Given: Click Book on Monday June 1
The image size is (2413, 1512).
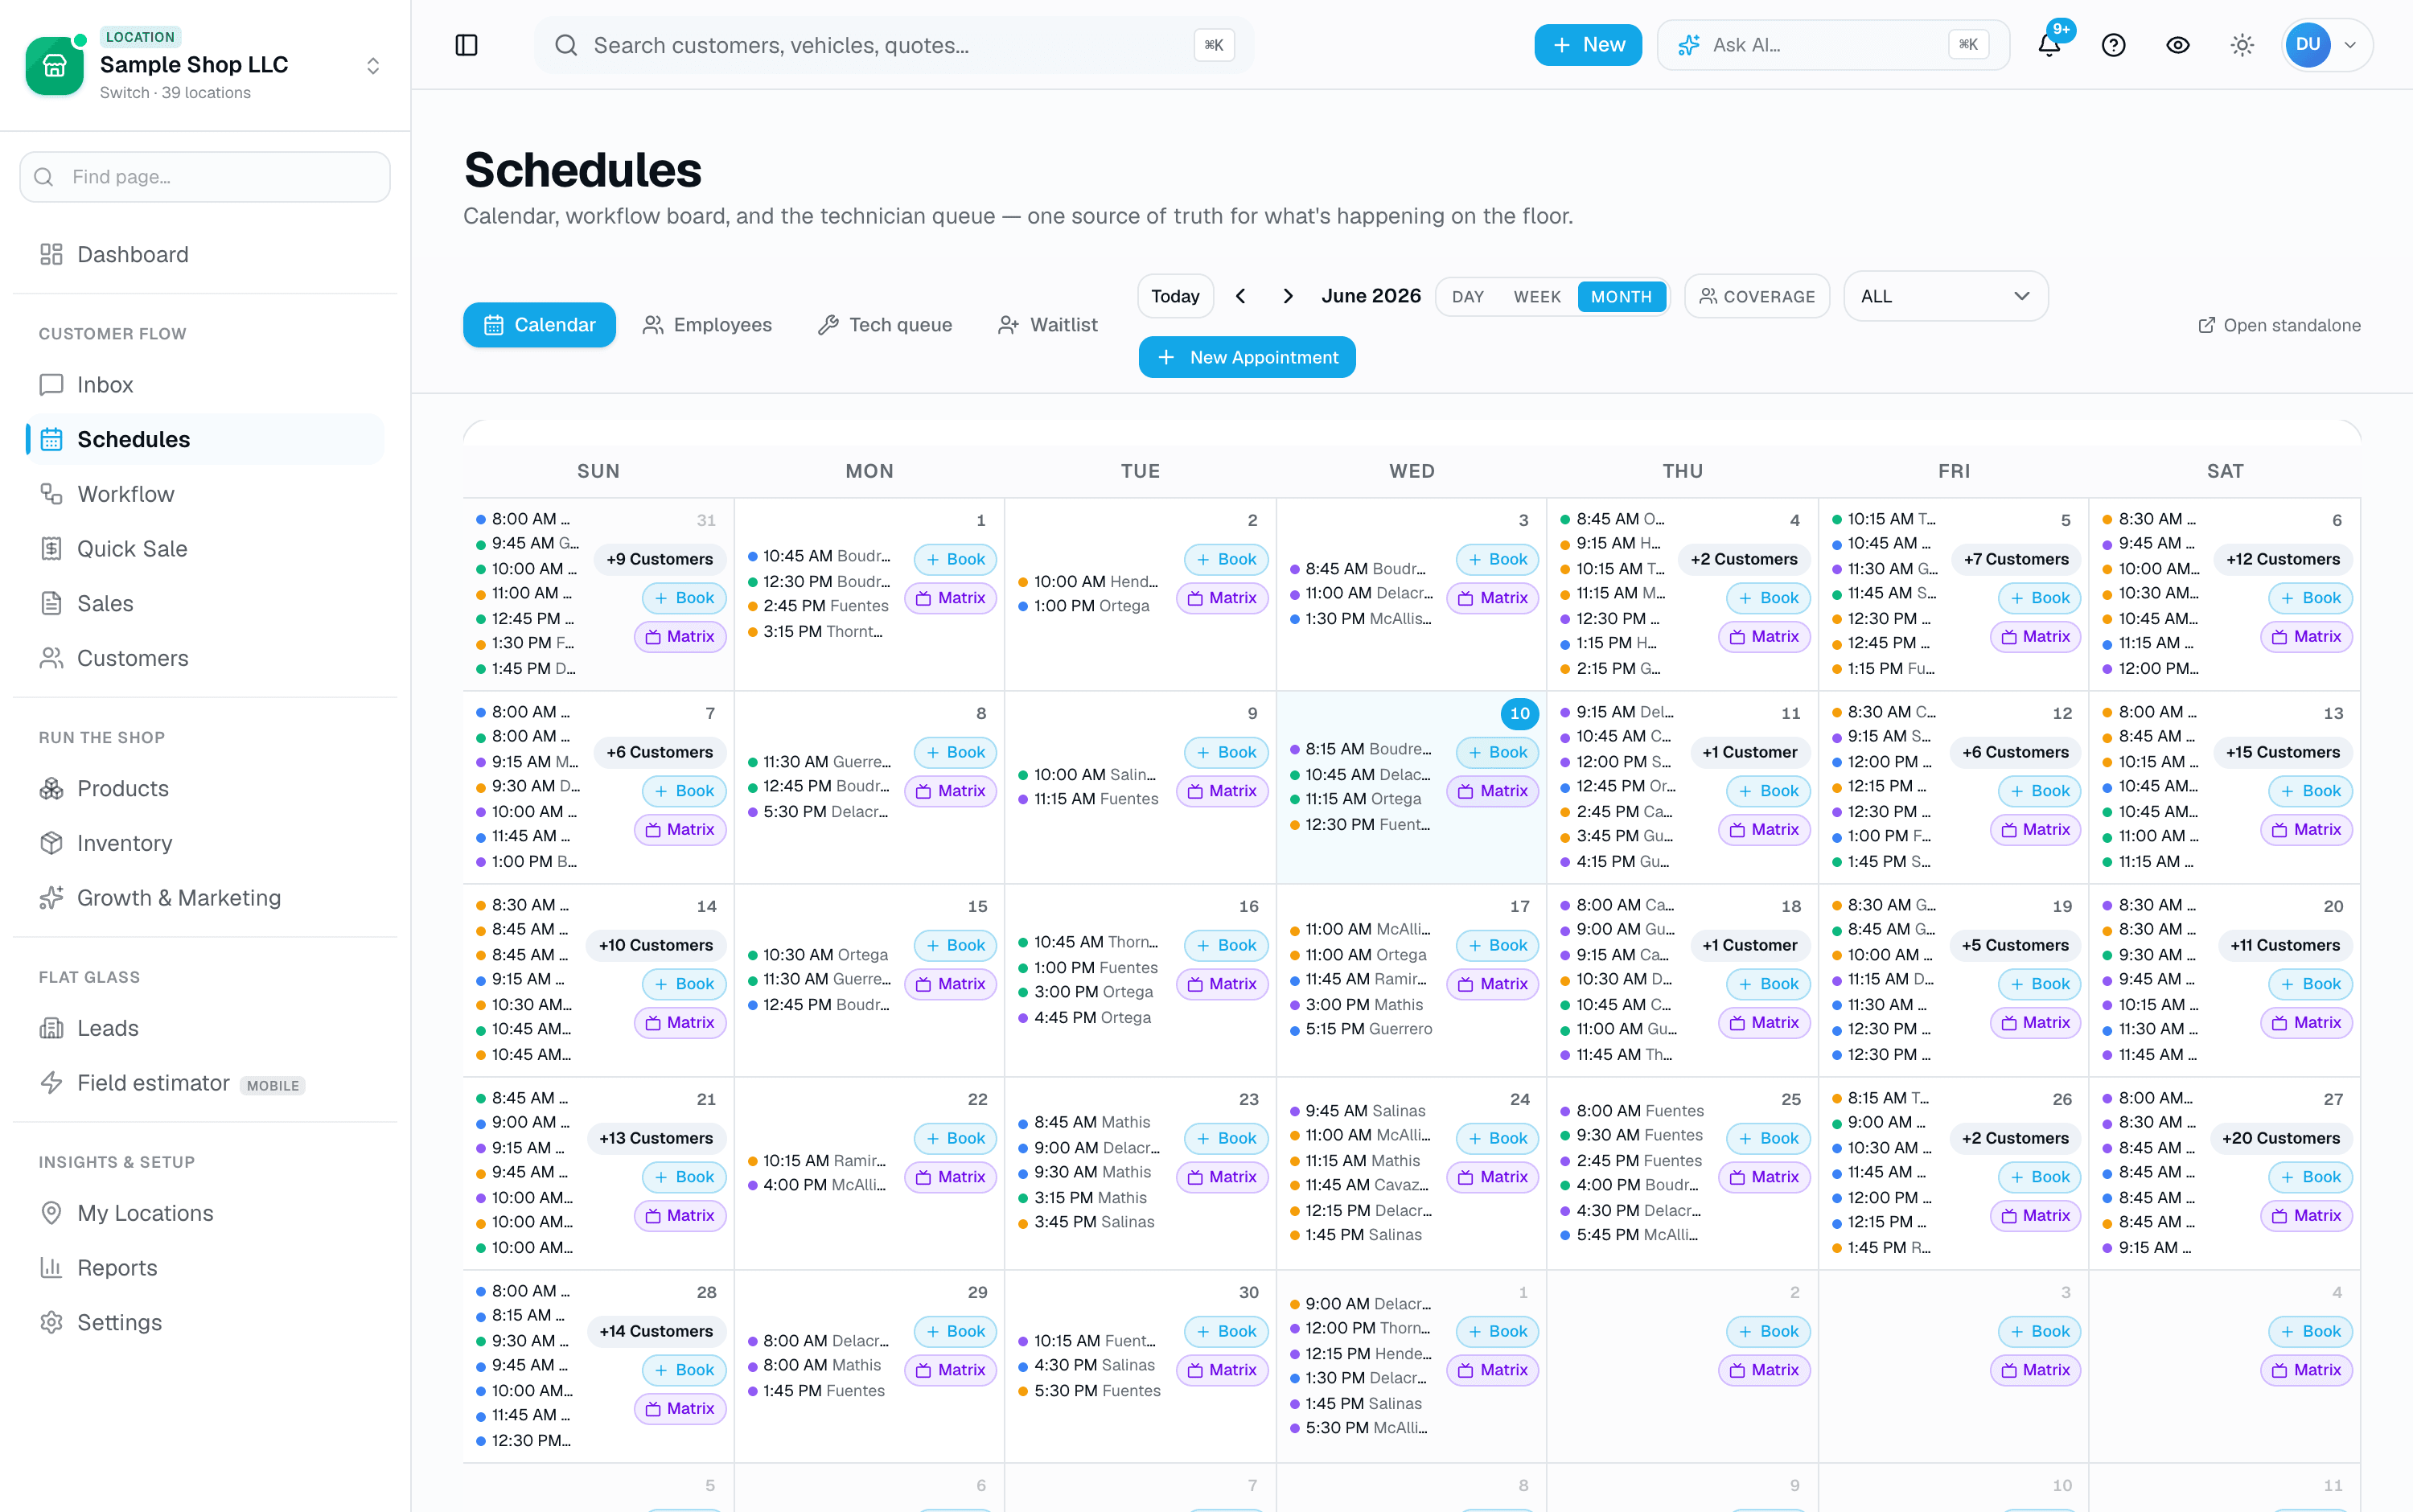Looking at the screenshot, I should point(955,559).
